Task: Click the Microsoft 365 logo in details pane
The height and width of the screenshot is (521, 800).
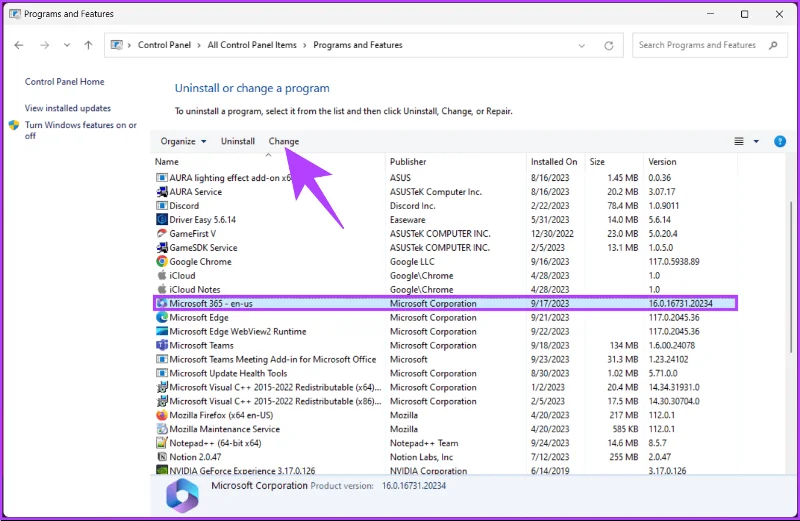Action: 182,495
